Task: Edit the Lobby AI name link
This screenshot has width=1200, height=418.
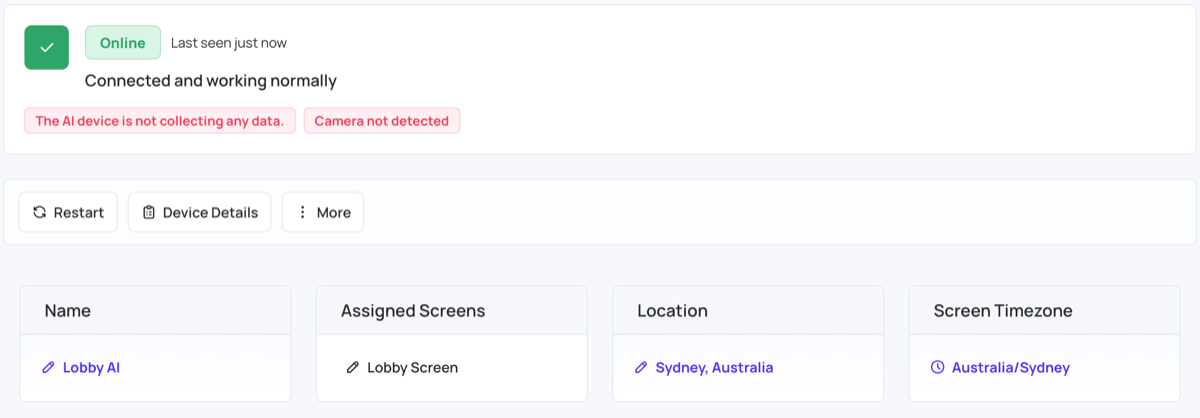Action: 91,367
